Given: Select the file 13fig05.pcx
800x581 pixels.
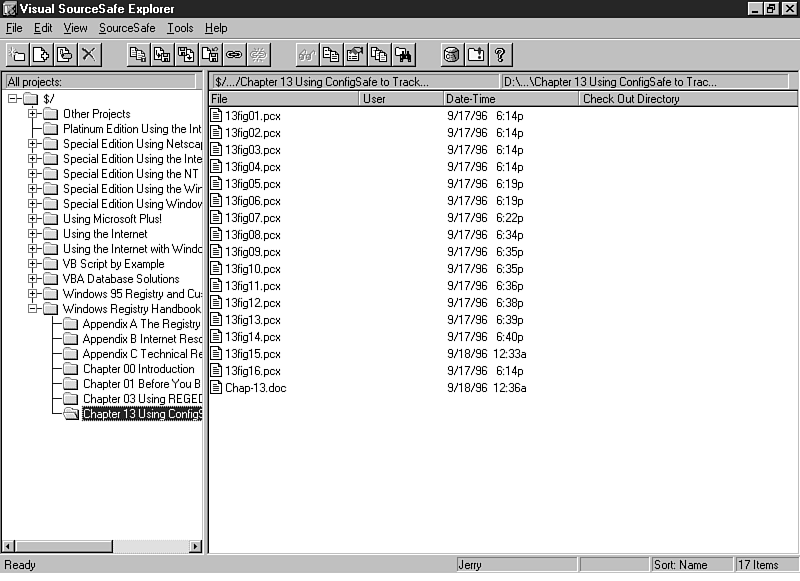Looking at the screenshot, I should (x=253, y=184).
